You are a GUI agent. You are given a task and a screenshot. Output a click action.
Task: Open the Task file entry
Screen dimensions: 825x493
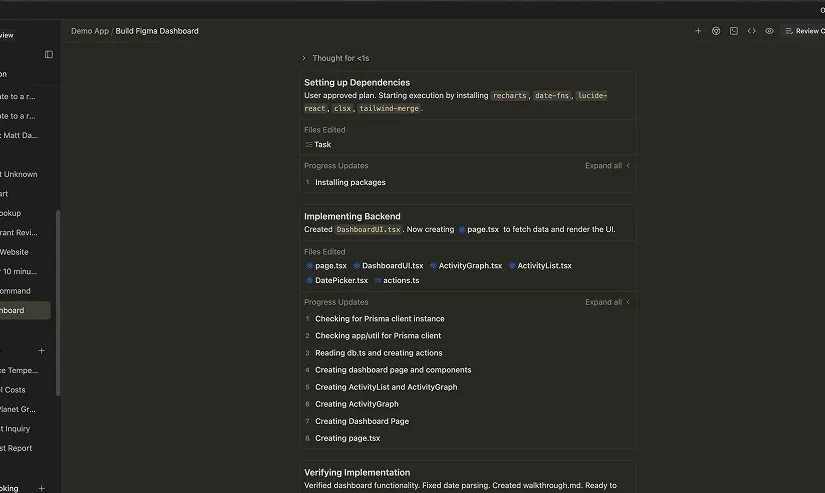point(318,145)
